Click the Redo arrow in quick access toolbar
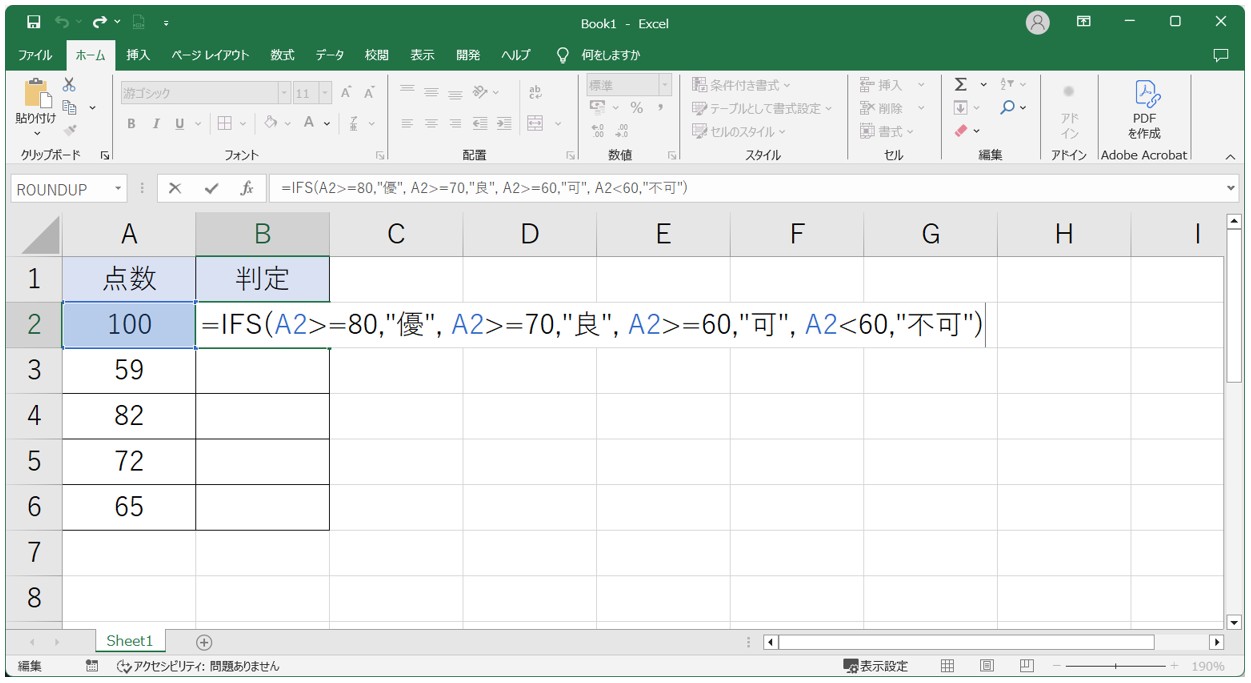1251x683 pixels. 99,22
